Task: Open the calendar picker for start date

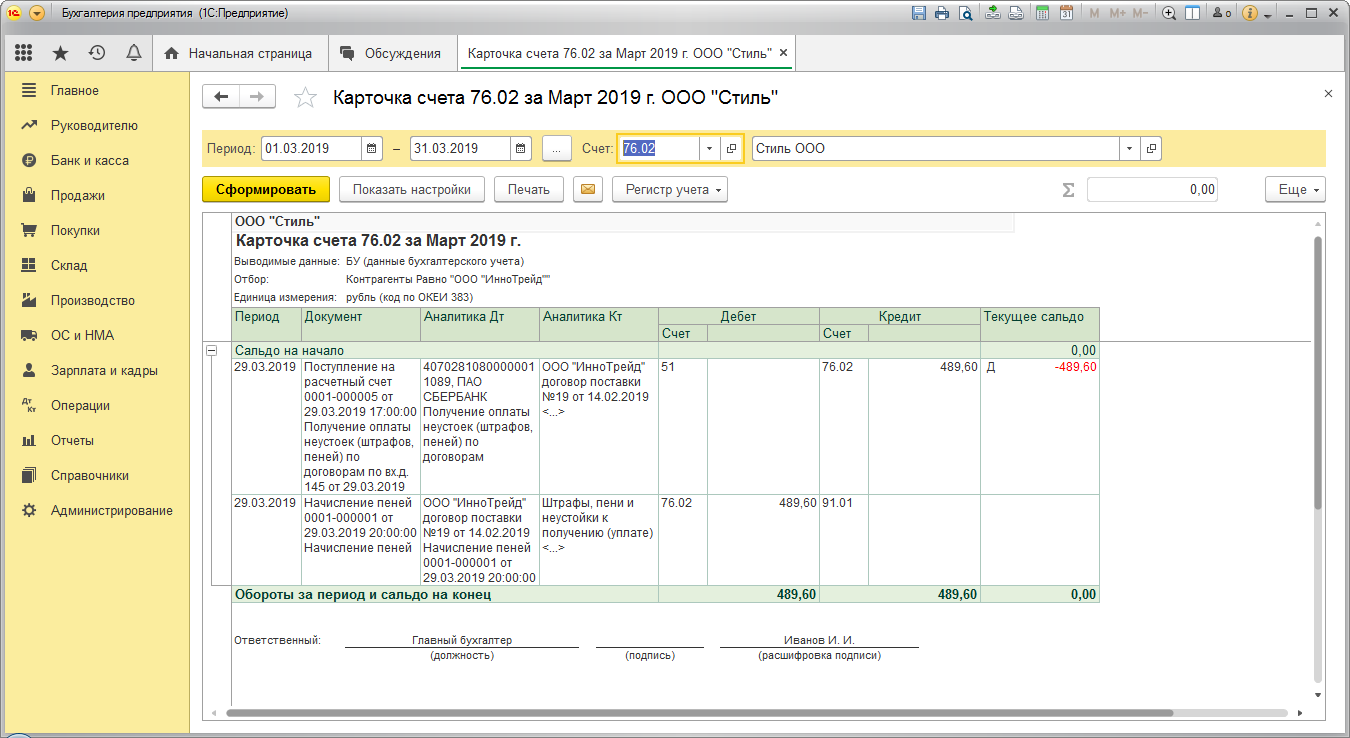Action: (x=372, y=148)
